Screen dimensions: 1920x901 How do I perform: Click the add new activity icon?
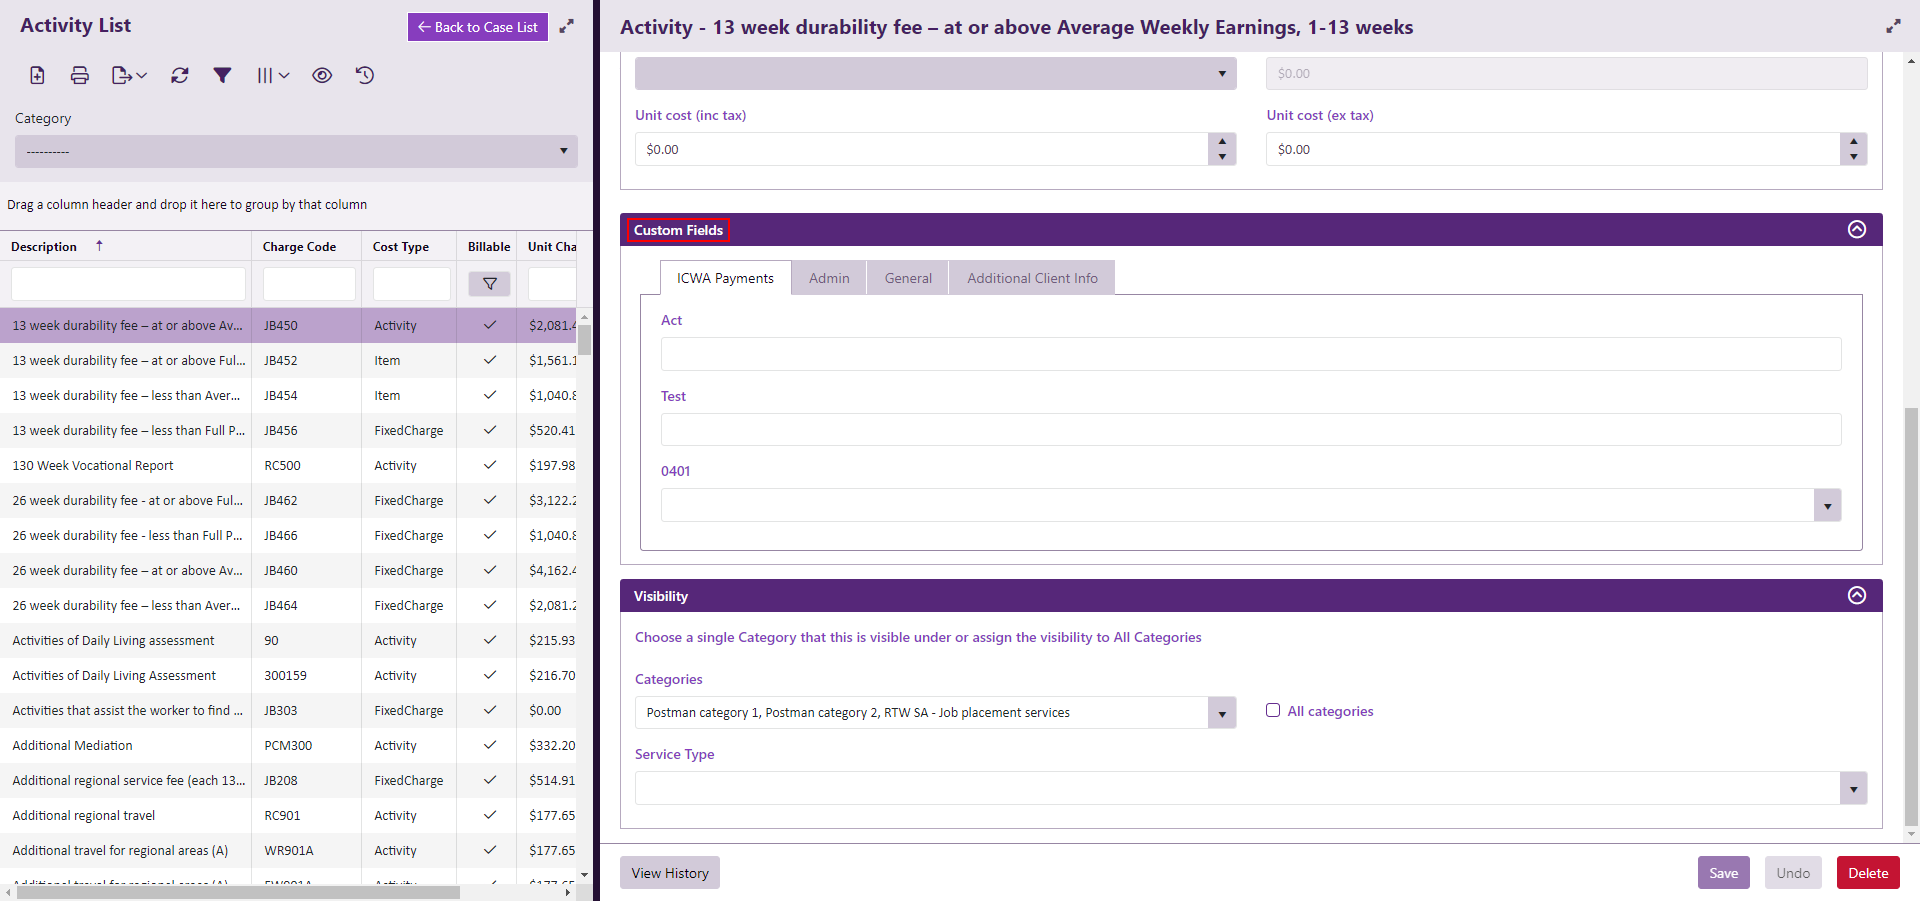[37, 75]
